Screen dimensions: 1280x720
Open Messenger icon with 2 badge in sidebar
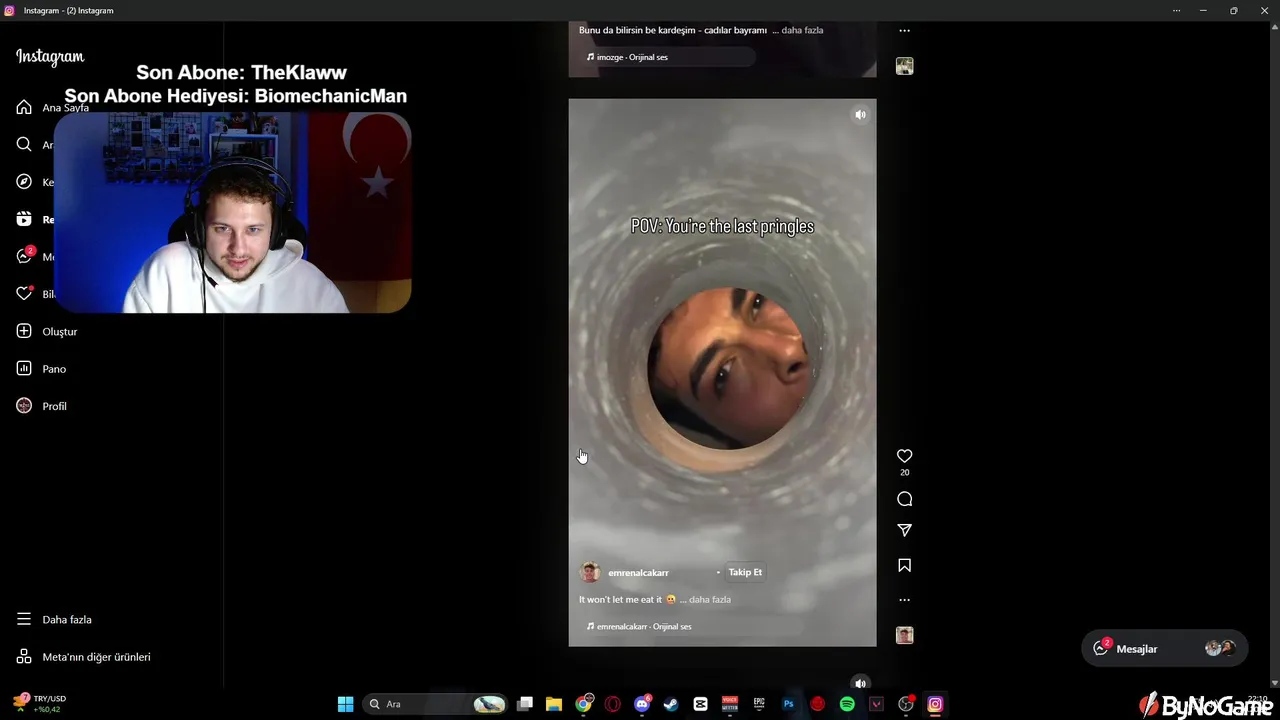pos(24,256)
